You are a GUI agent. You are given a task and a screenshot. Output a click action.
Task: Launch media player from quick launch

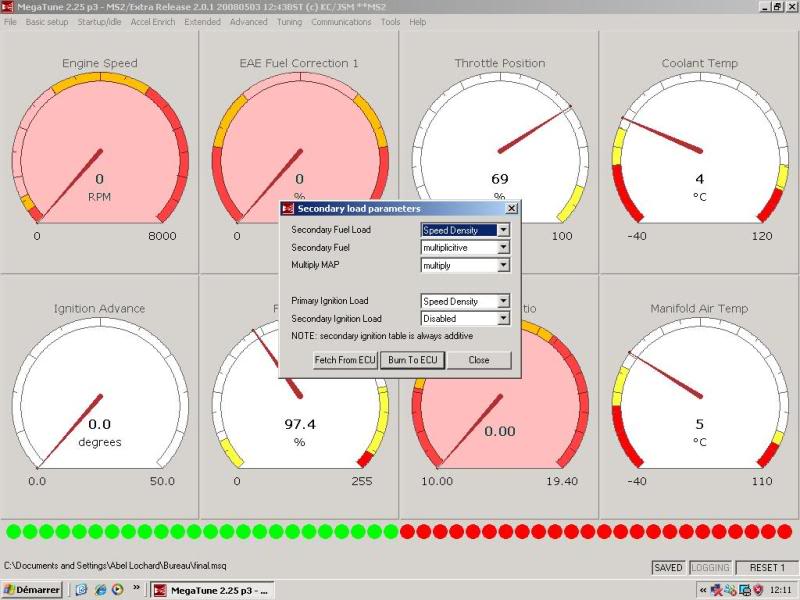pos(117,590)
